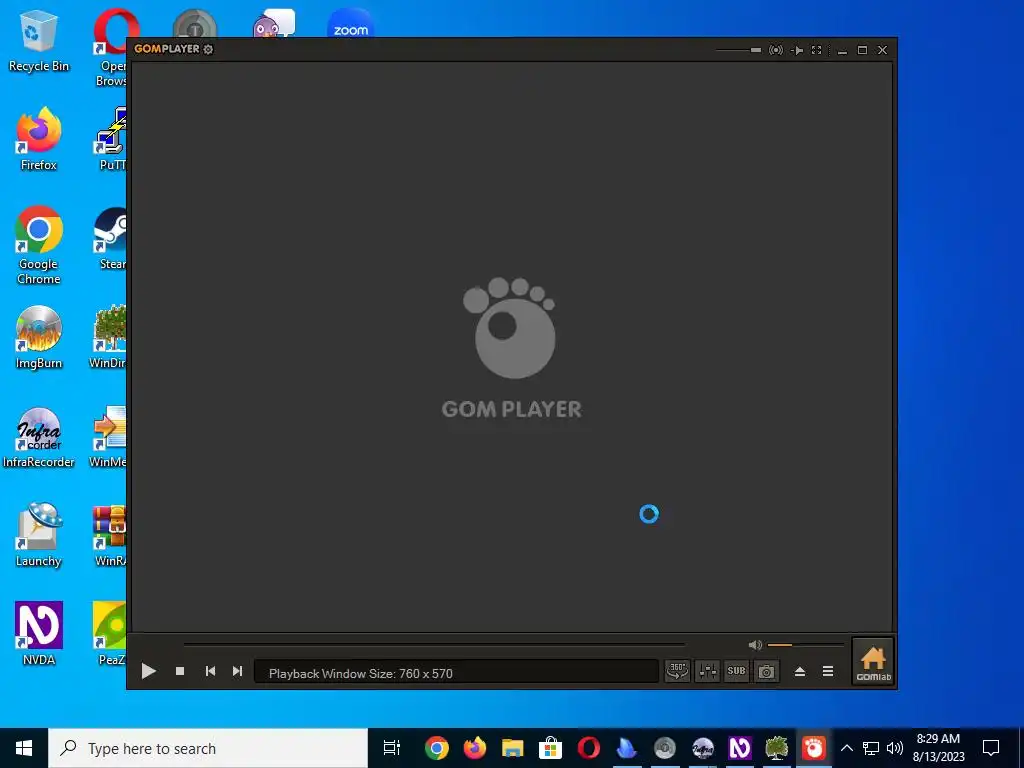Screen dimensions: 1024x768
Task: Enable 360 degree video mode
Action: pyautogui.click(x=677, y=671)
